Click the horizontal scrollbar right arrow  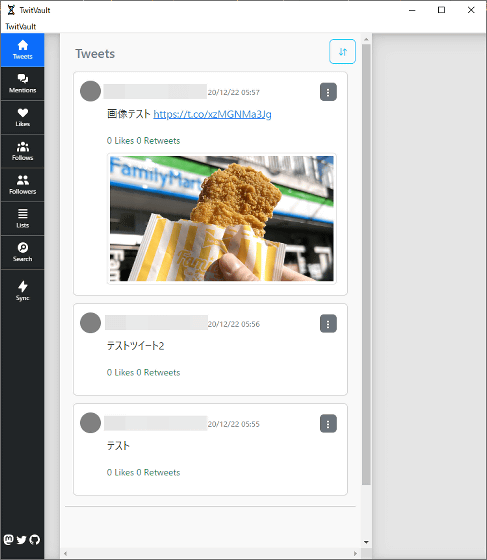tap(355, 554)
